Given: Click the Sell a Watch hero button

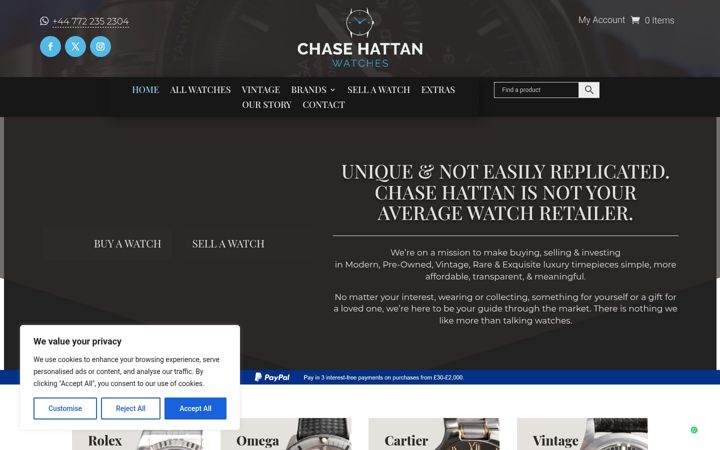Looking at the screenshot, I should click(x=228, y=244).
